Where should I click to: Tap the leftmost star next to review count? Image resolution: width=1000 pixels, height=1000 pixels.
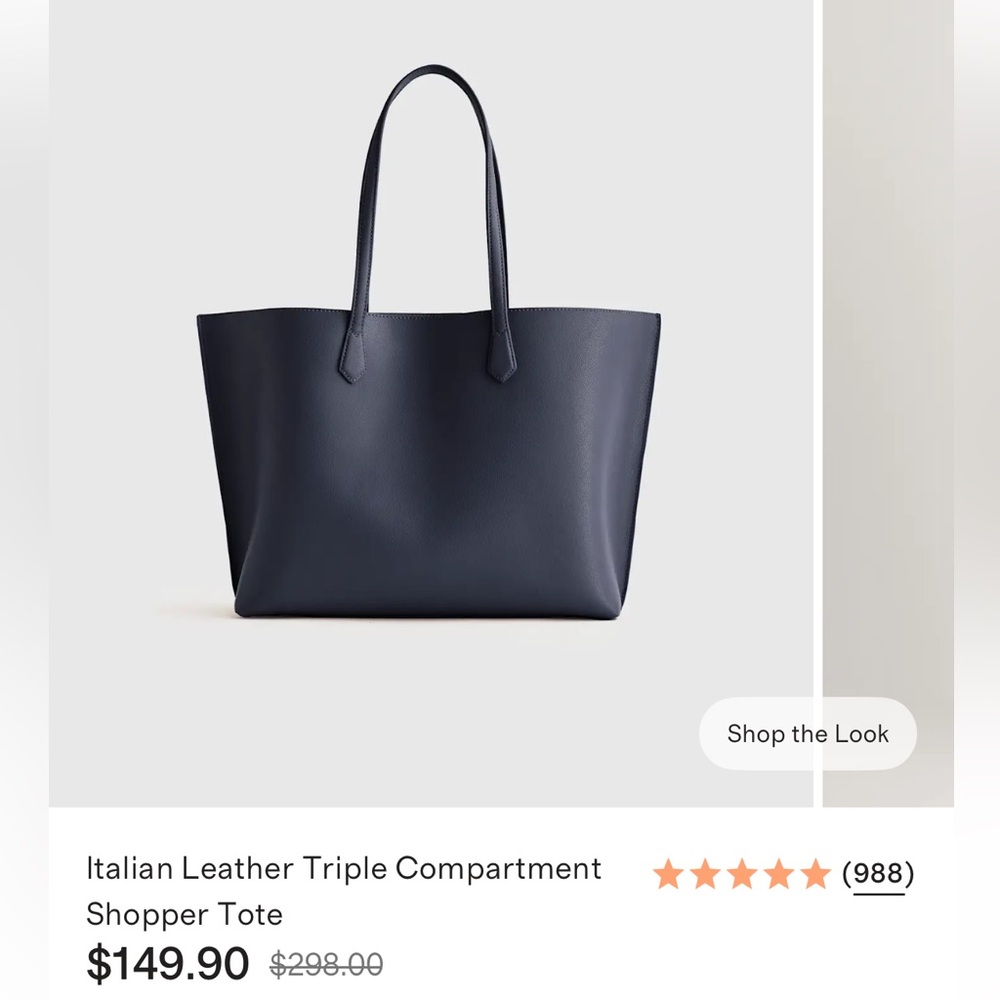tap(668, 875)
